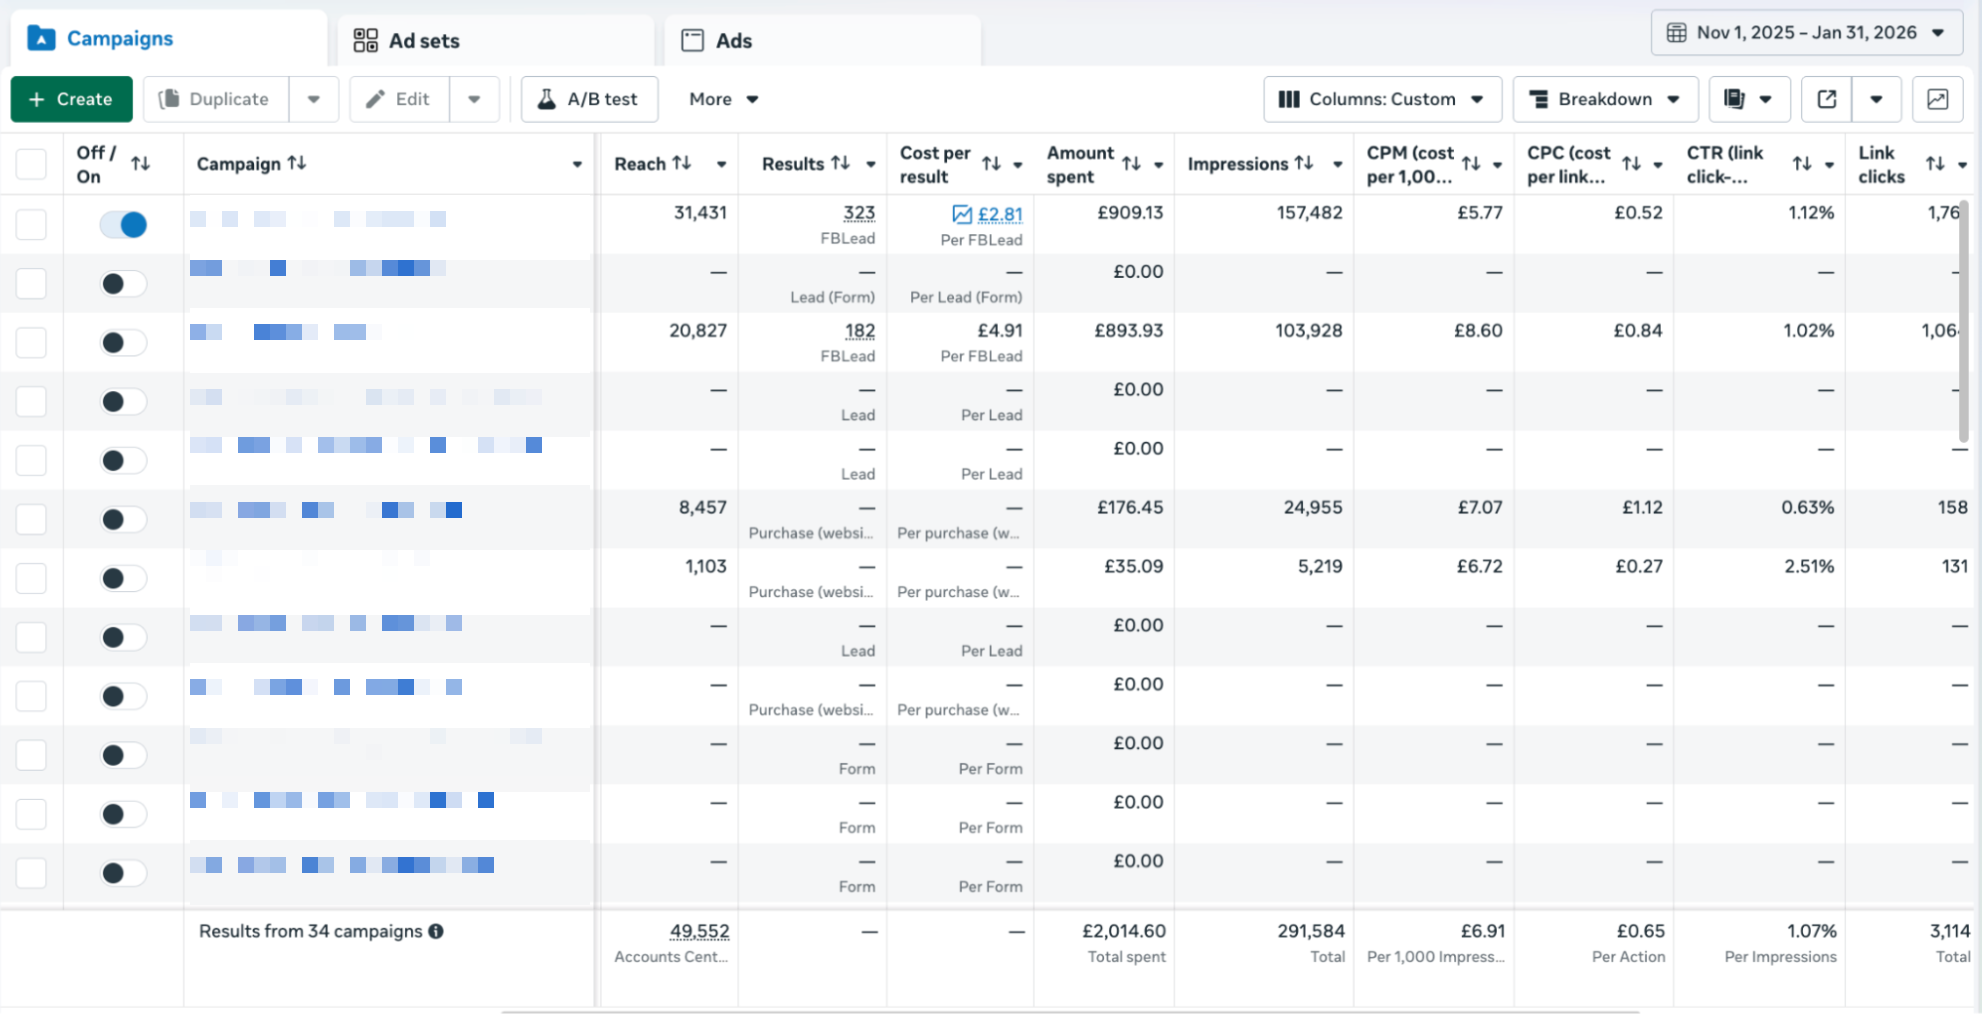
Task: Open the export options arrow
Action: [x=1876, y=99]
